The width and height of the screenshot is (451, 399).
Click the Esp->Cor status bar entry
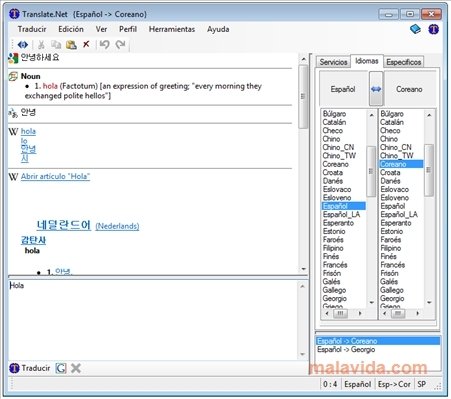394,384
